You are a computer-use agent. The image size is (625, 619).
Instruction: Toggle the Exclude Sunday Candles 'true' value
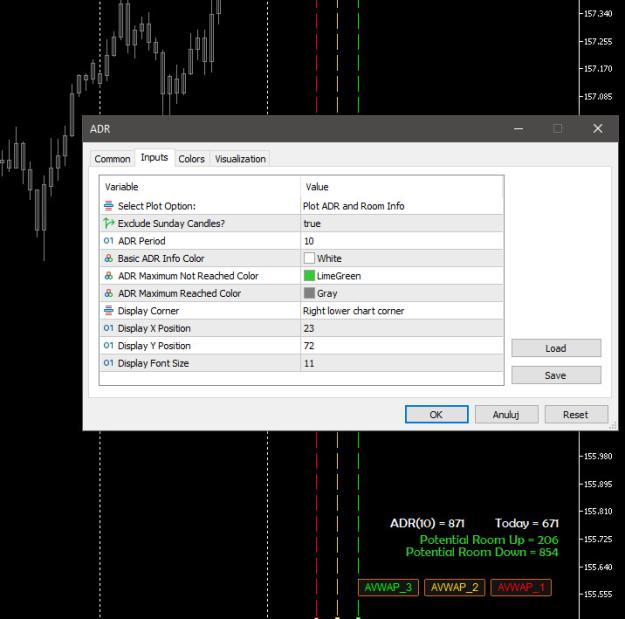[x=402, y=223]
